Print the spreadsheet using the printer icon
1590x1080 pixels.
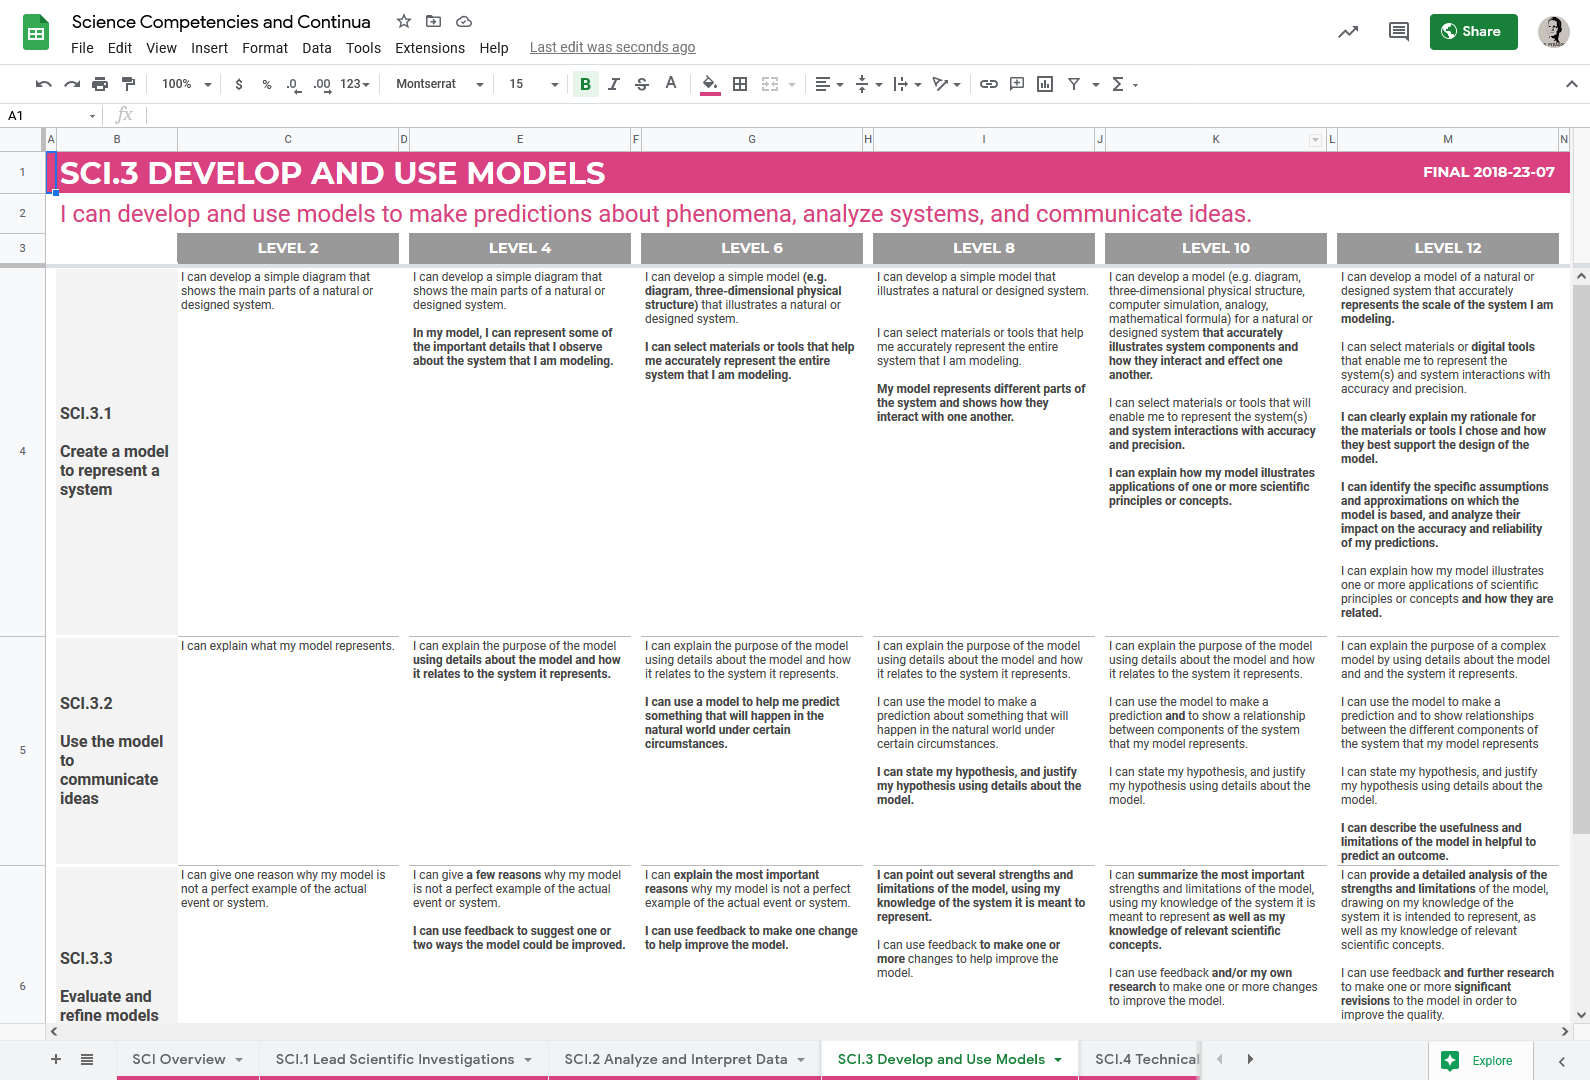pos(100,84)
